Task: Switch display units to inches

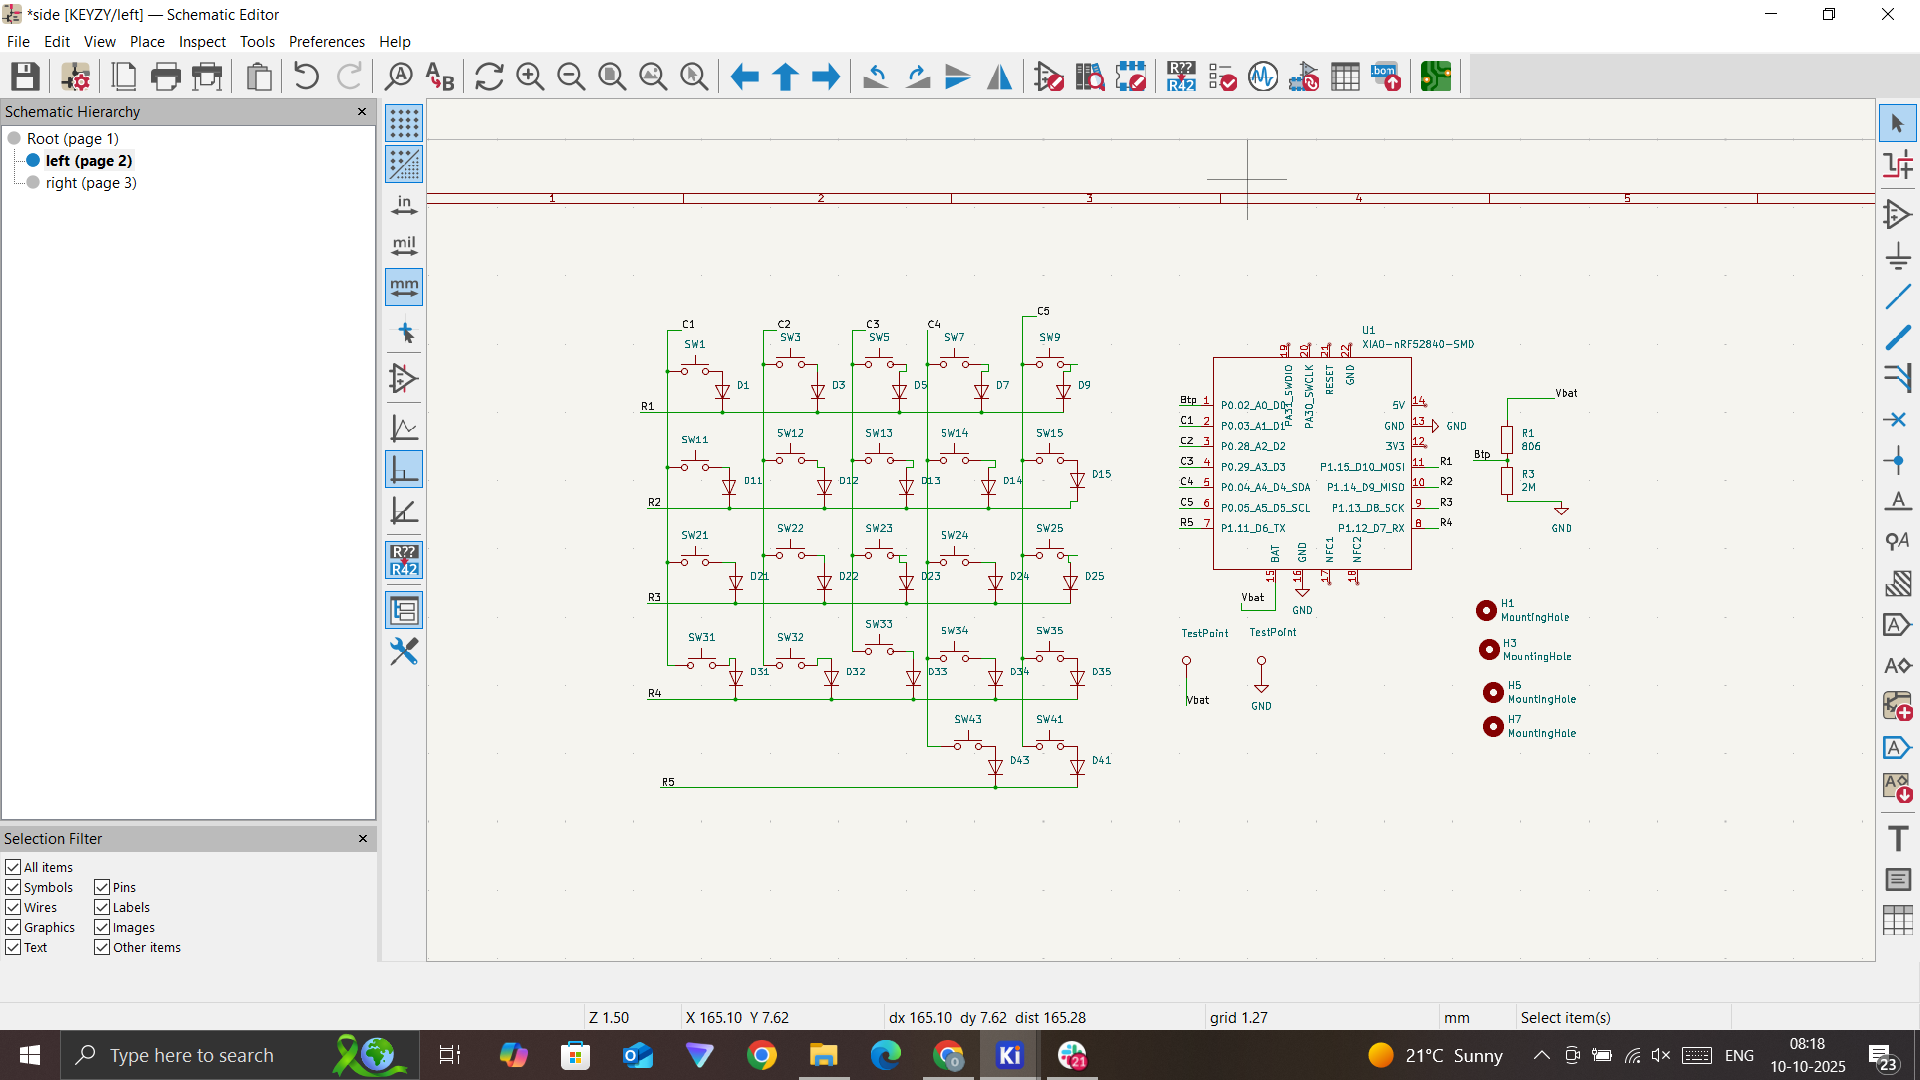Action: (x=404, y=205)
